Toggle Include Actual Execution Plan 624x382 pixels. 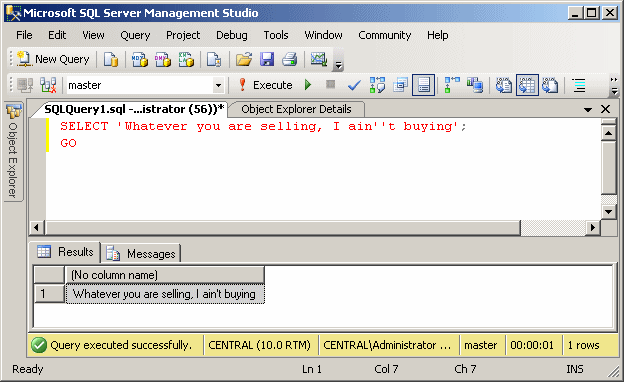[x=452, y=85]
